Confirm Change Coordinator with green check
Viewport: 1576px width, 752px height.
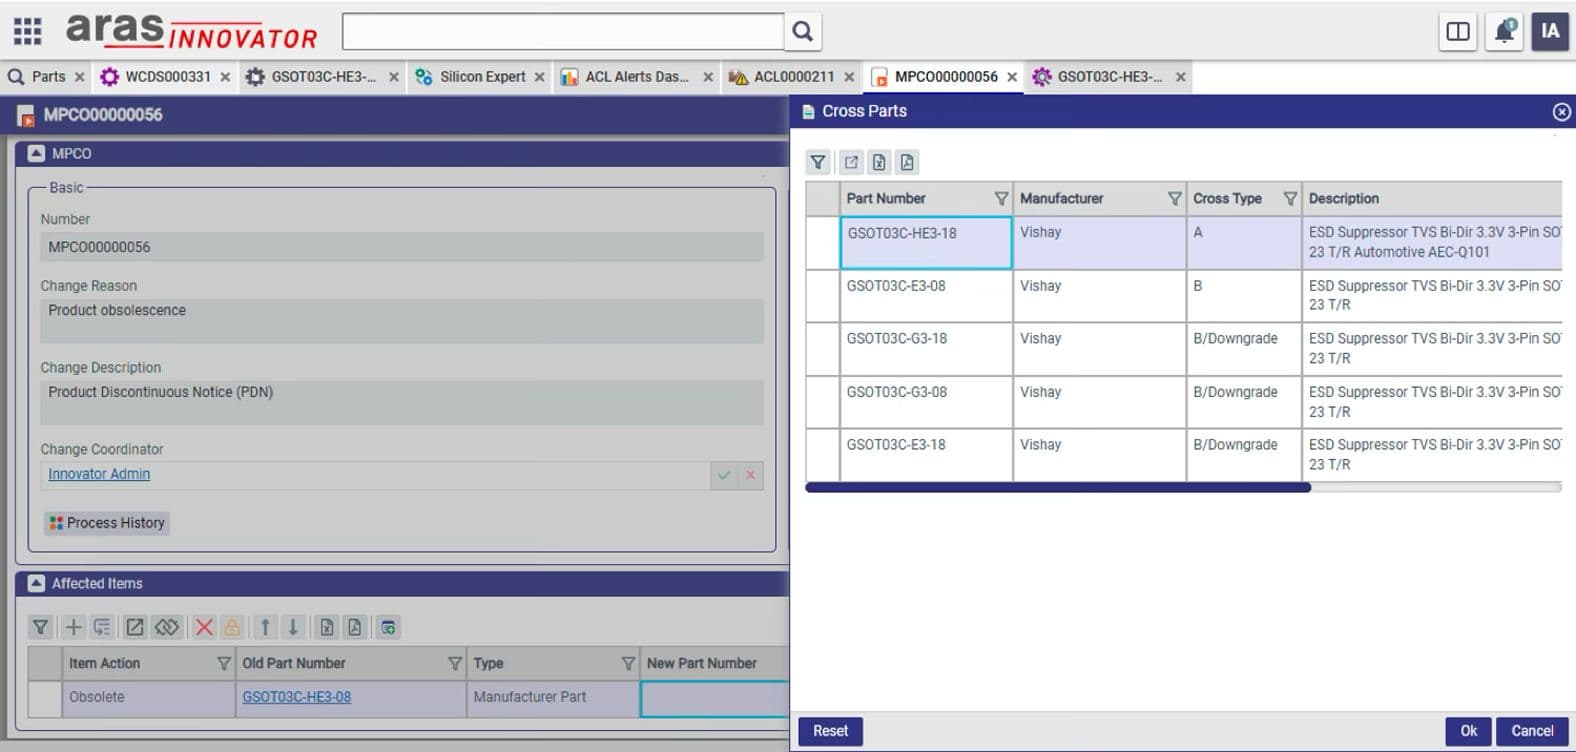point(724,476)
